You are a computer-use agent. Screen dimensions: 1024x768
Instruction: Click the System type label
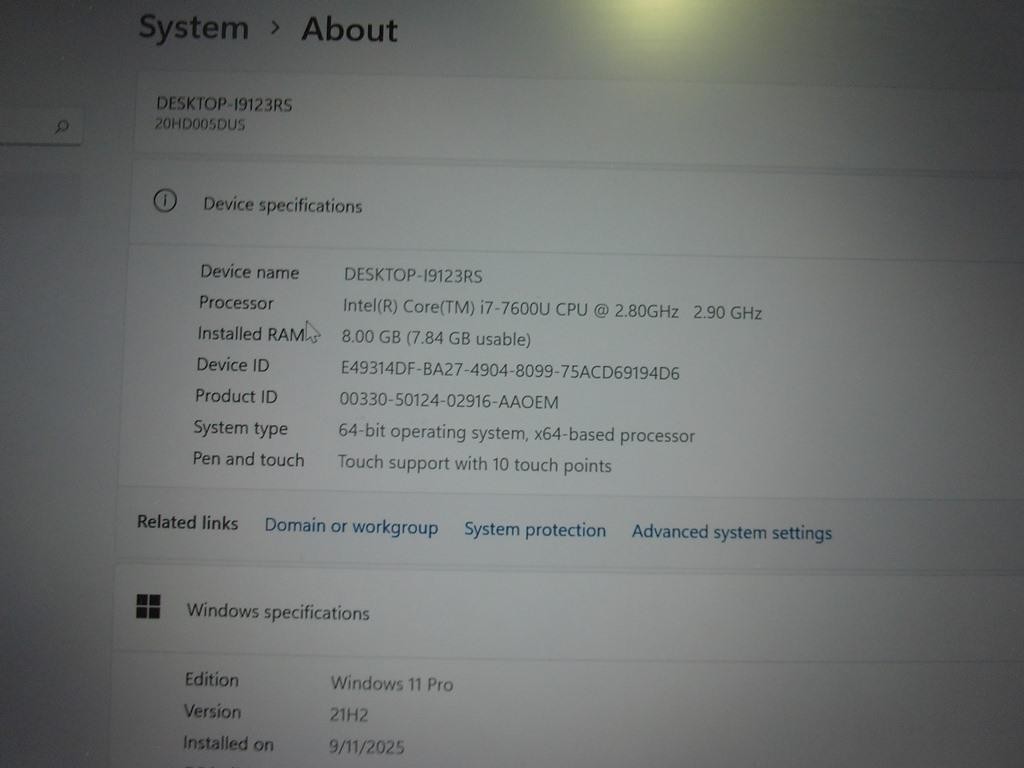click(240, 428)
